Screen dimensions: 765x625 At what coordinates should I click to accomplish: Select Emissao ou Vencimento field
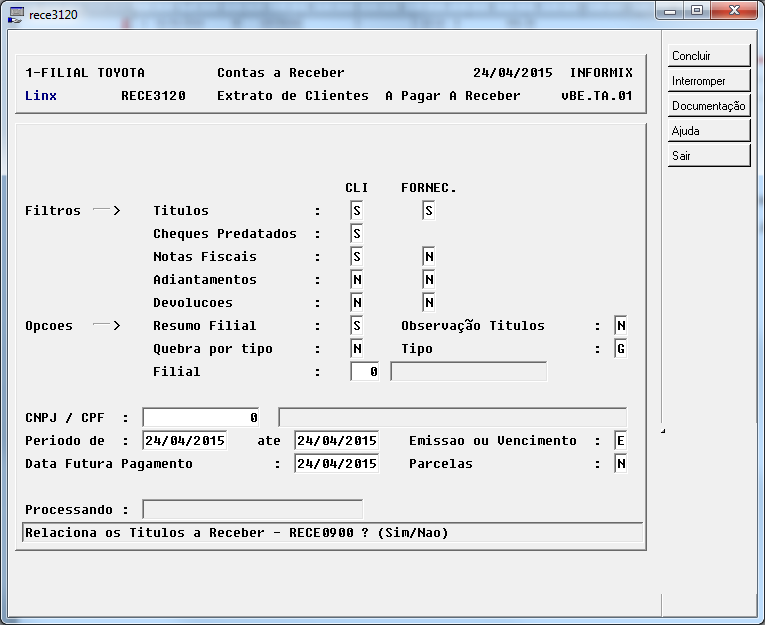pyautogui.click(x=621, y=441)
